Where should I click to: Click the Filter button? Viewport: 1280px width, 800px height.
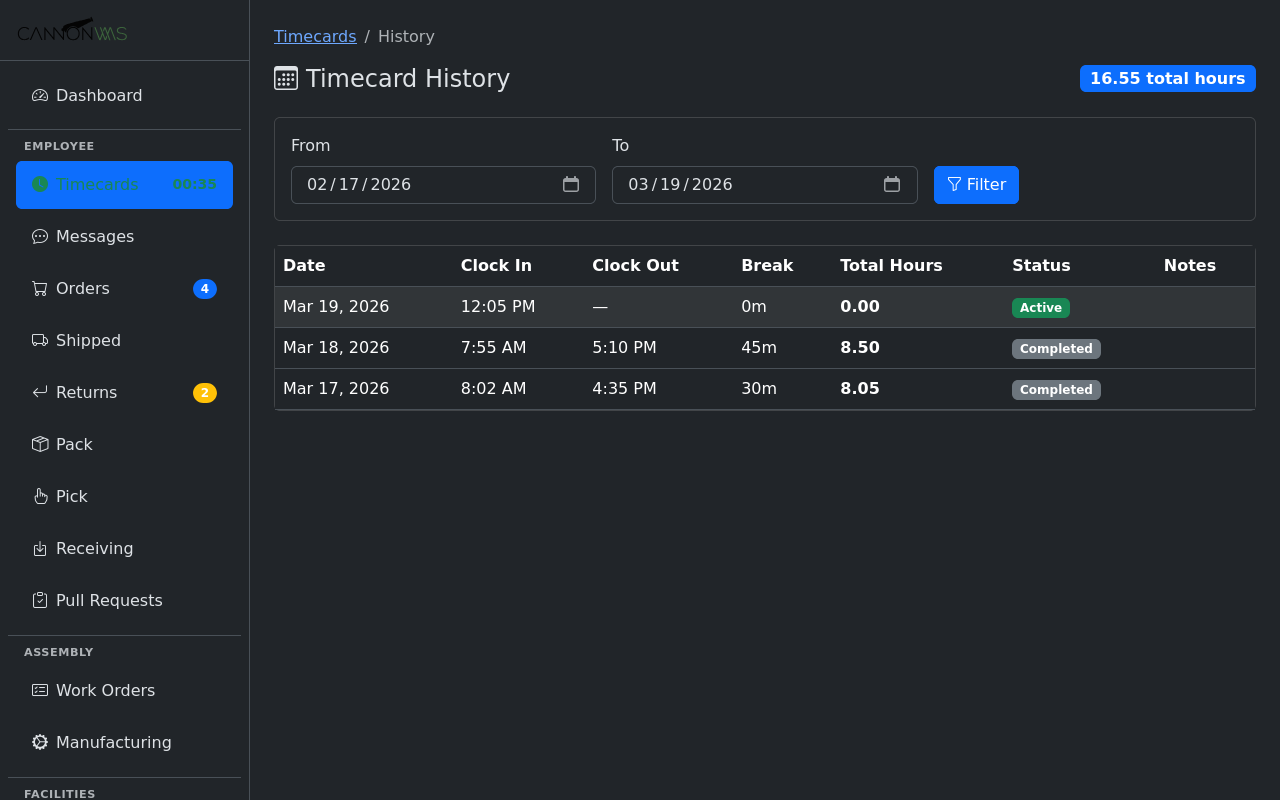pos(976,185)
